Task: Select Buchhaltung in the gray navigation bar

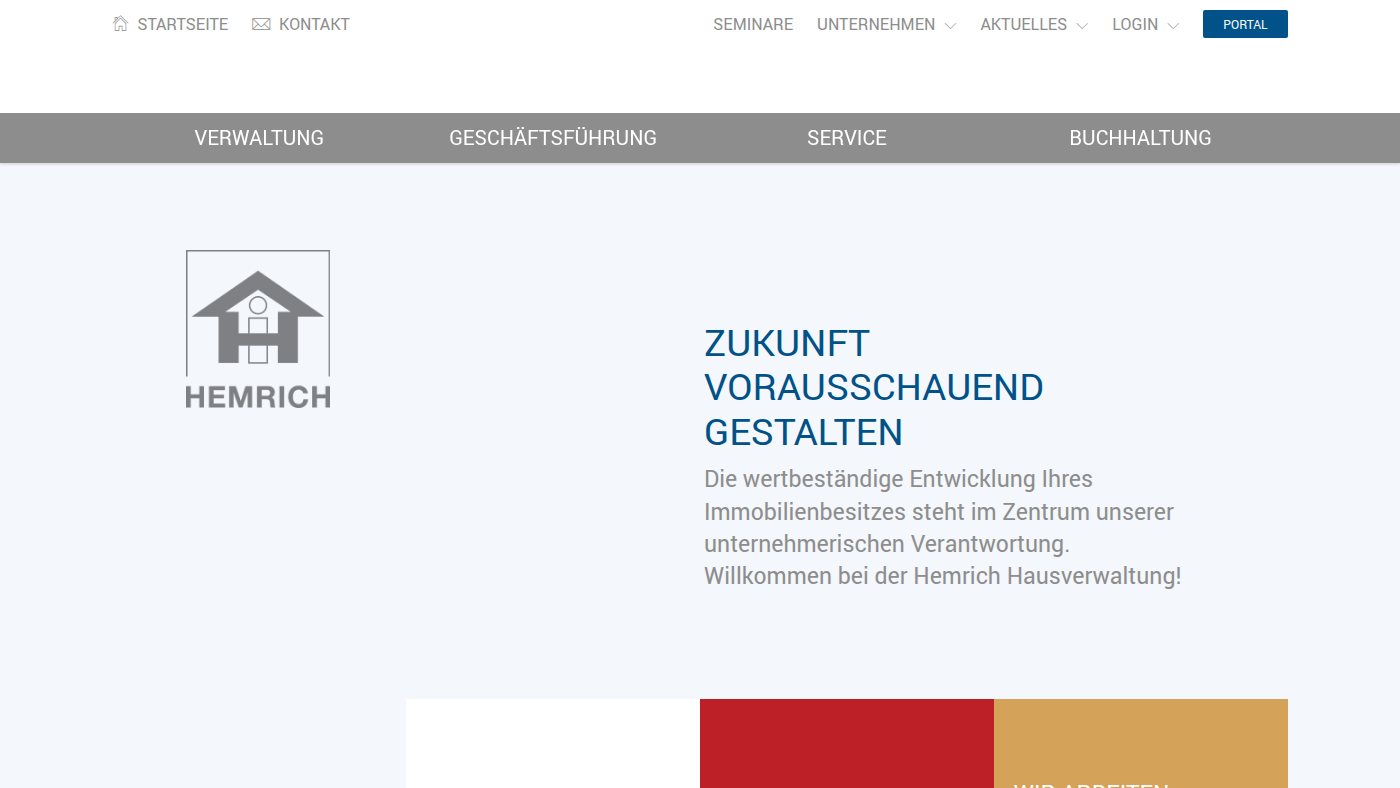Action: point(1140,138)
